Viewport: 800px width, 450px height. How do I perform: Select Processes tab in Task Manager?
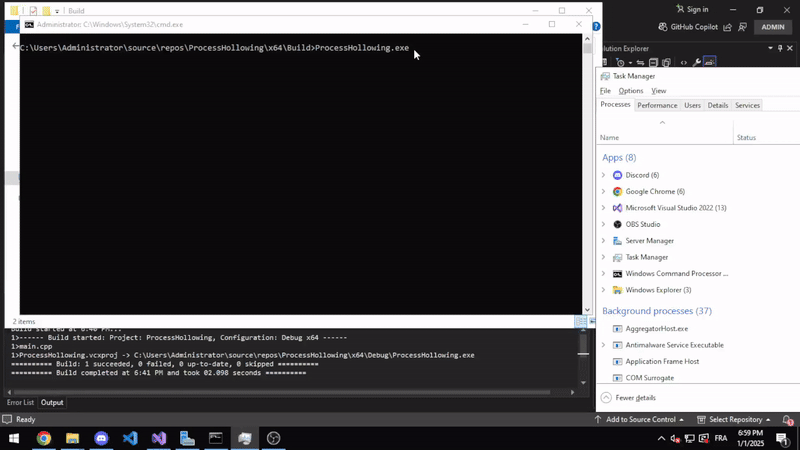click(615, 104)
